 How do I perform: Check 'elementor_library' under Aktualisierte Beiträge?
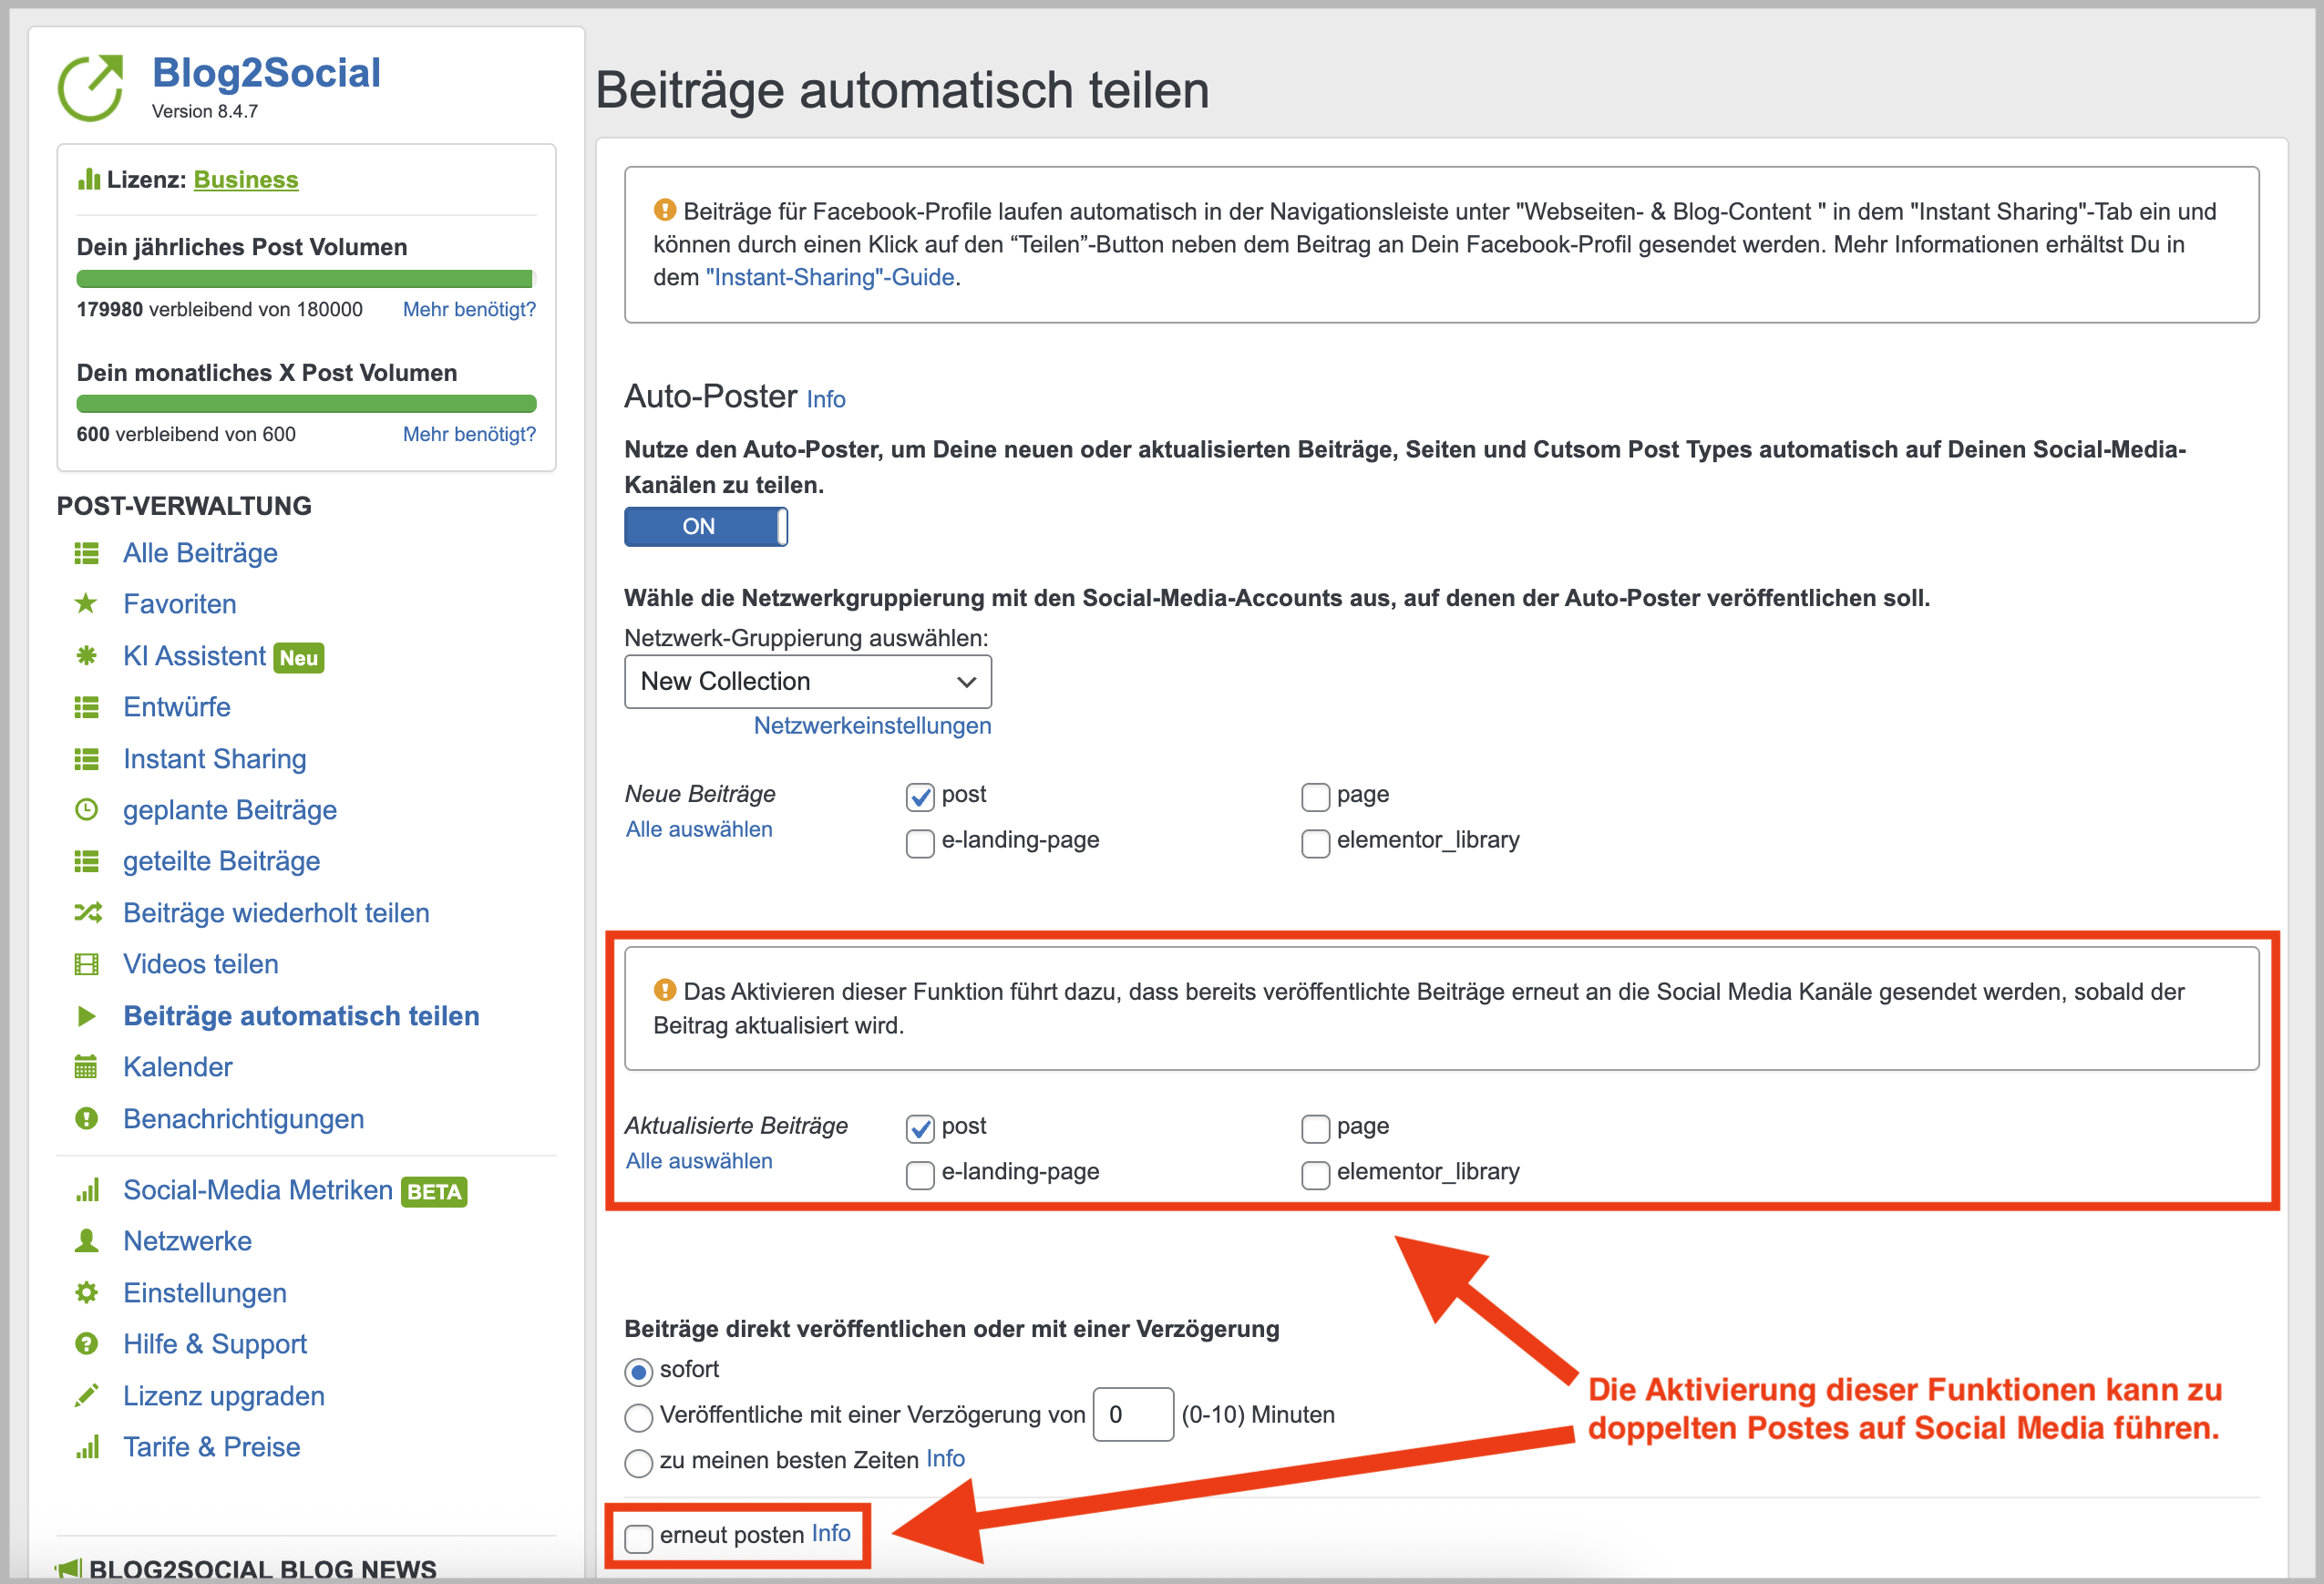(x=1315, y=1175)
